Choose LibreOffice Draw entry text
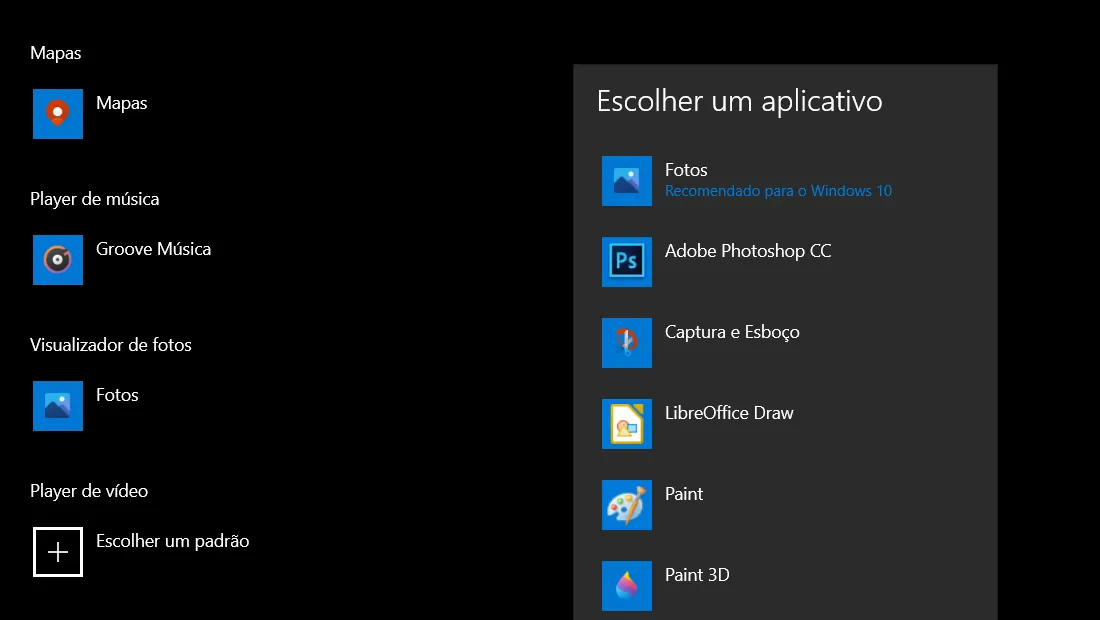Image resolution: width=1100 pixels, height=620 pixels. click(729, 413)
